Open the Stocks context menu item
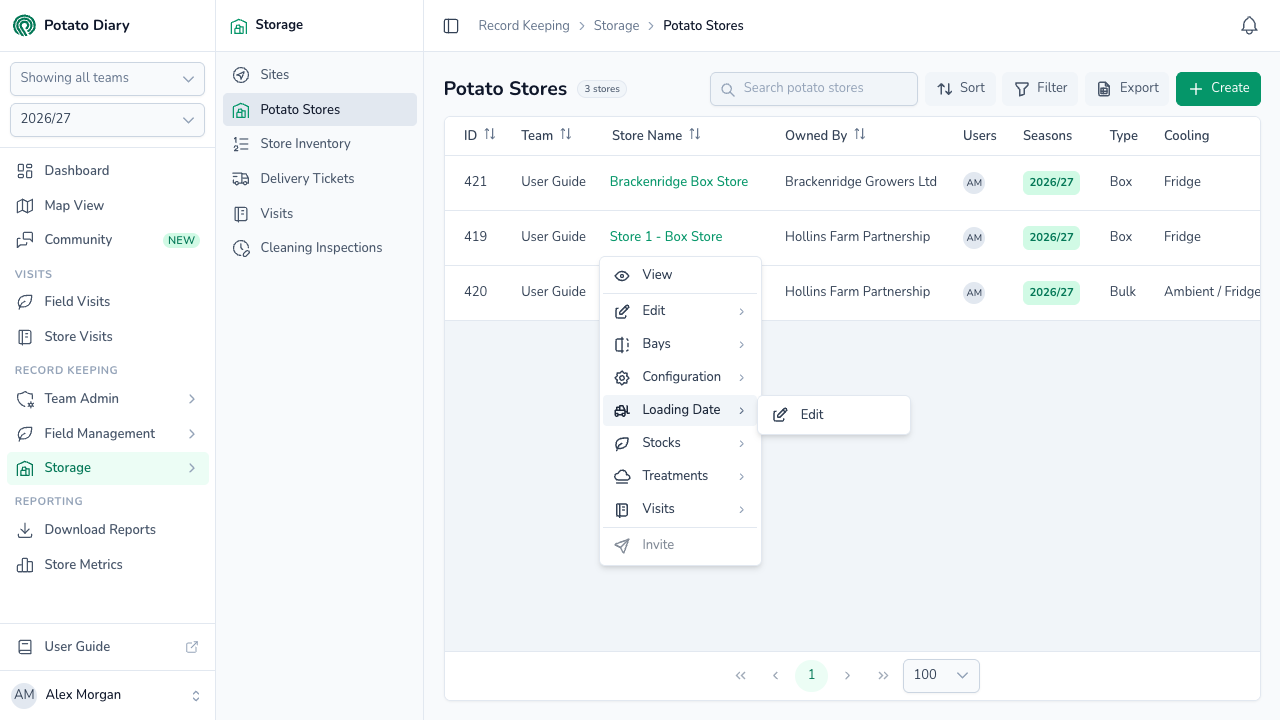This screenshot has width=1280, height=720. coord(680,443)
